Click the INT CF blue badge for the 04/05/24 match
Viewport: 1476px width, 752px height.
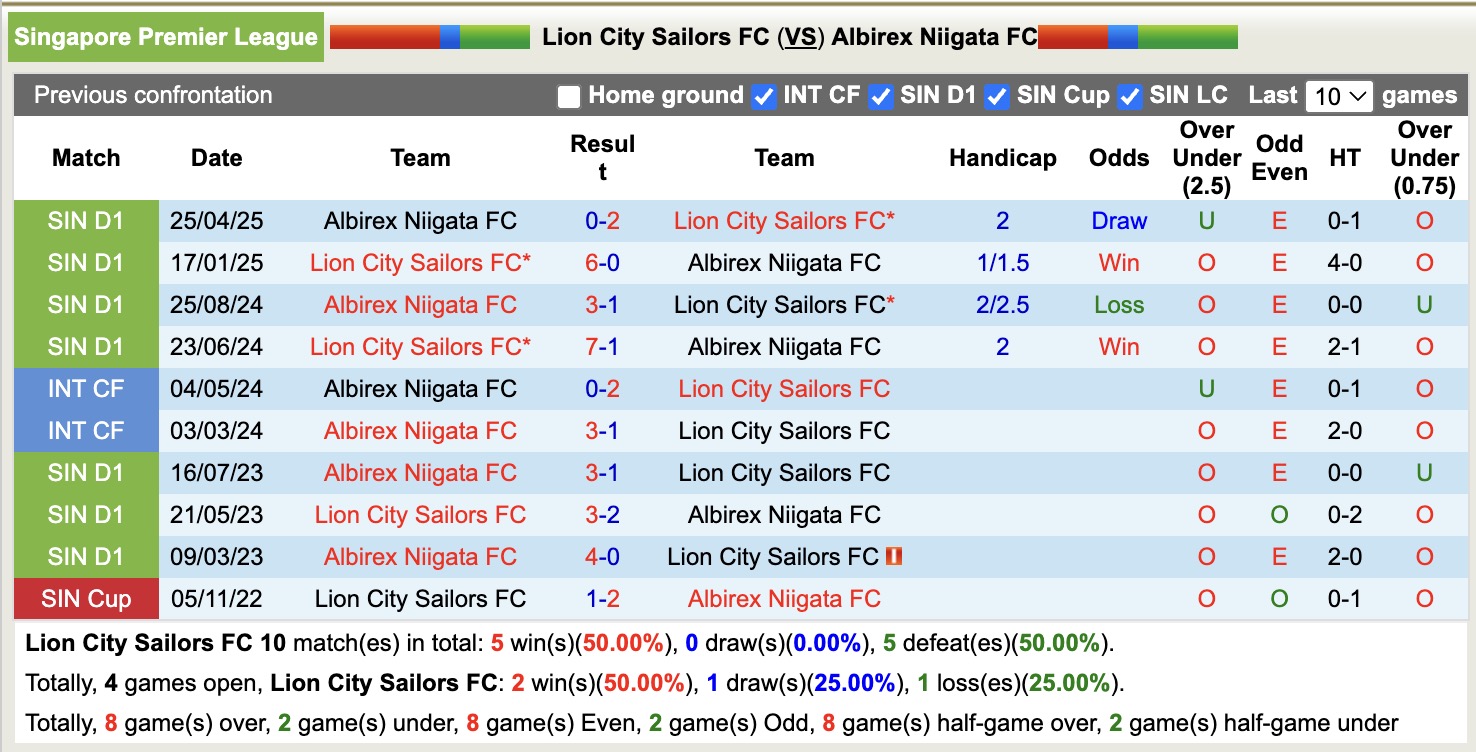86,389
